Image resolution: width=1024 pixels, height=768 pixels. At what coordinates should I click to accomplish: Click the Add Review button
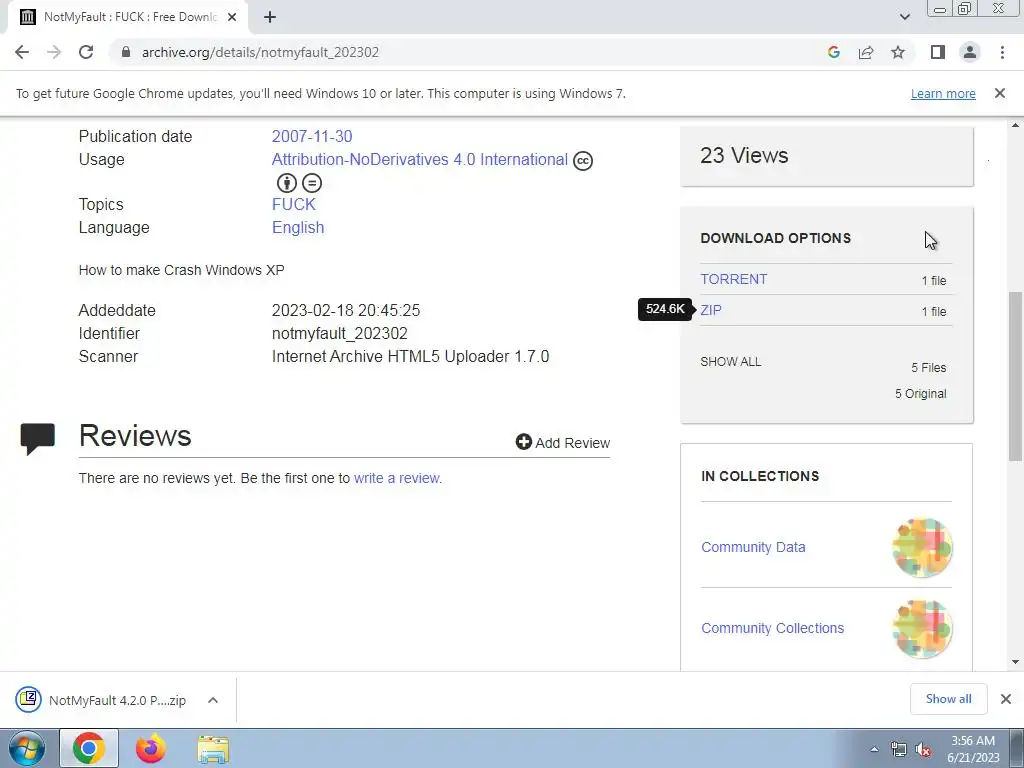click(x=562, y=443)
